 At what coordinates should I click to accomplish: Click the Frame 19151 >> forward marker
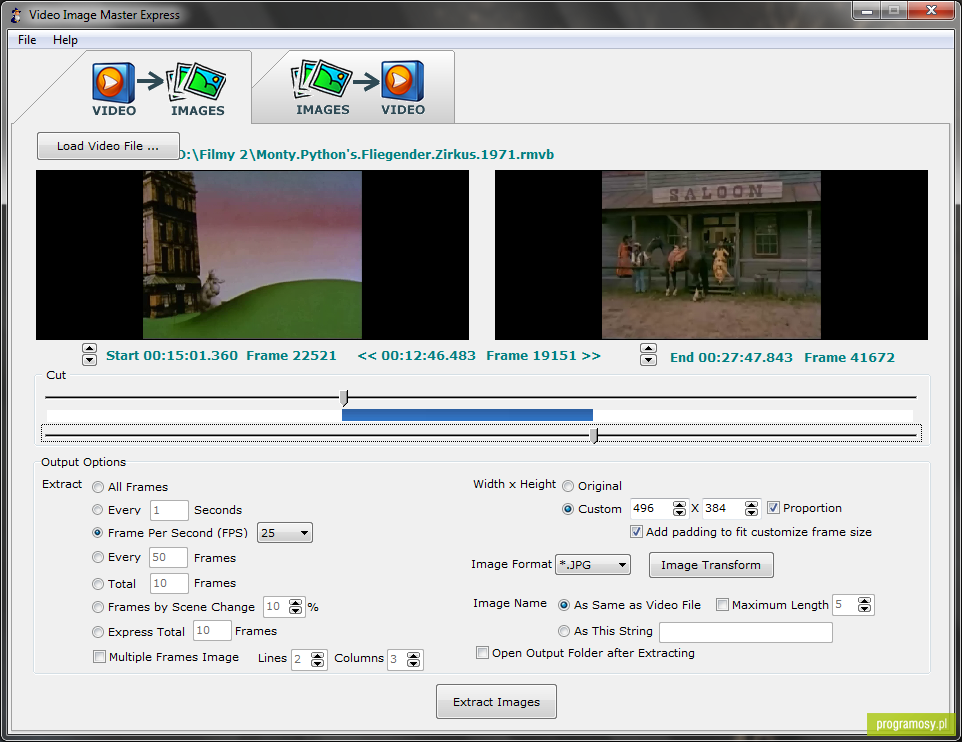tap(544, 356)
